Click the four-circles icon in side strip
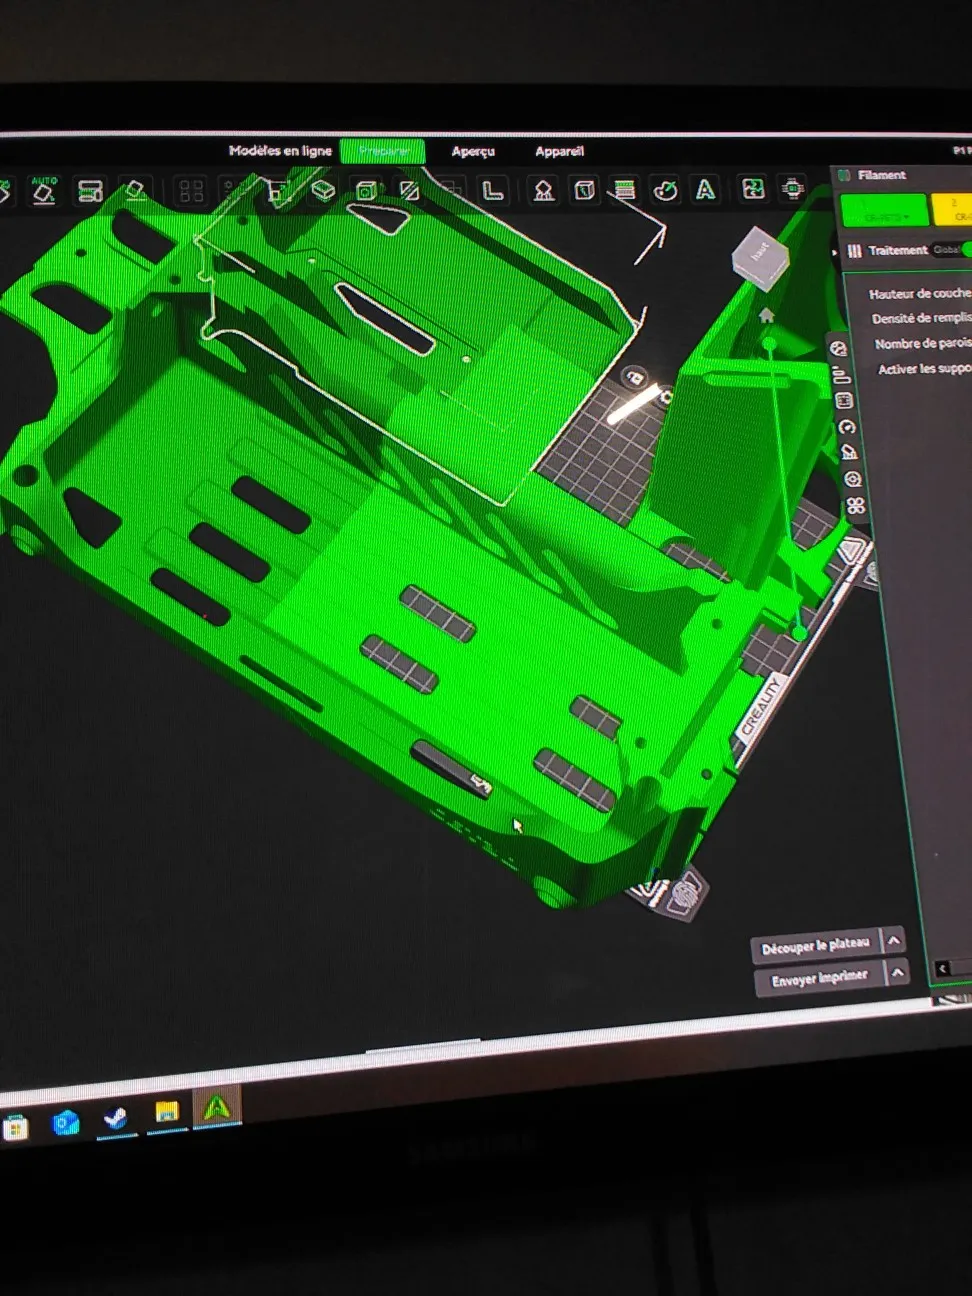The height and width of the screenshot is (1296, 972). click(x=856, y=506)
